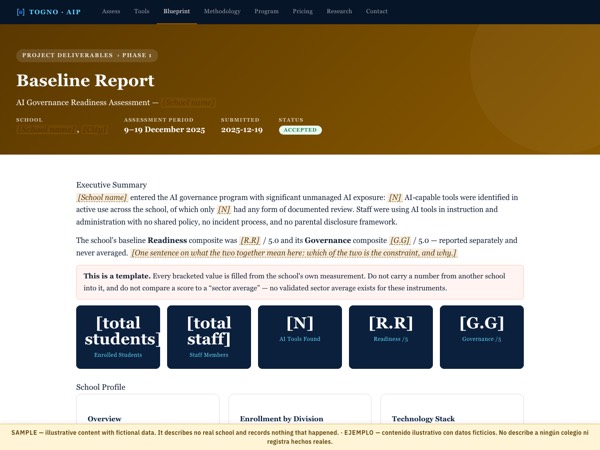Click the Executive Summary heading
This screenshot has height=450, width=600.
(111, 185)
